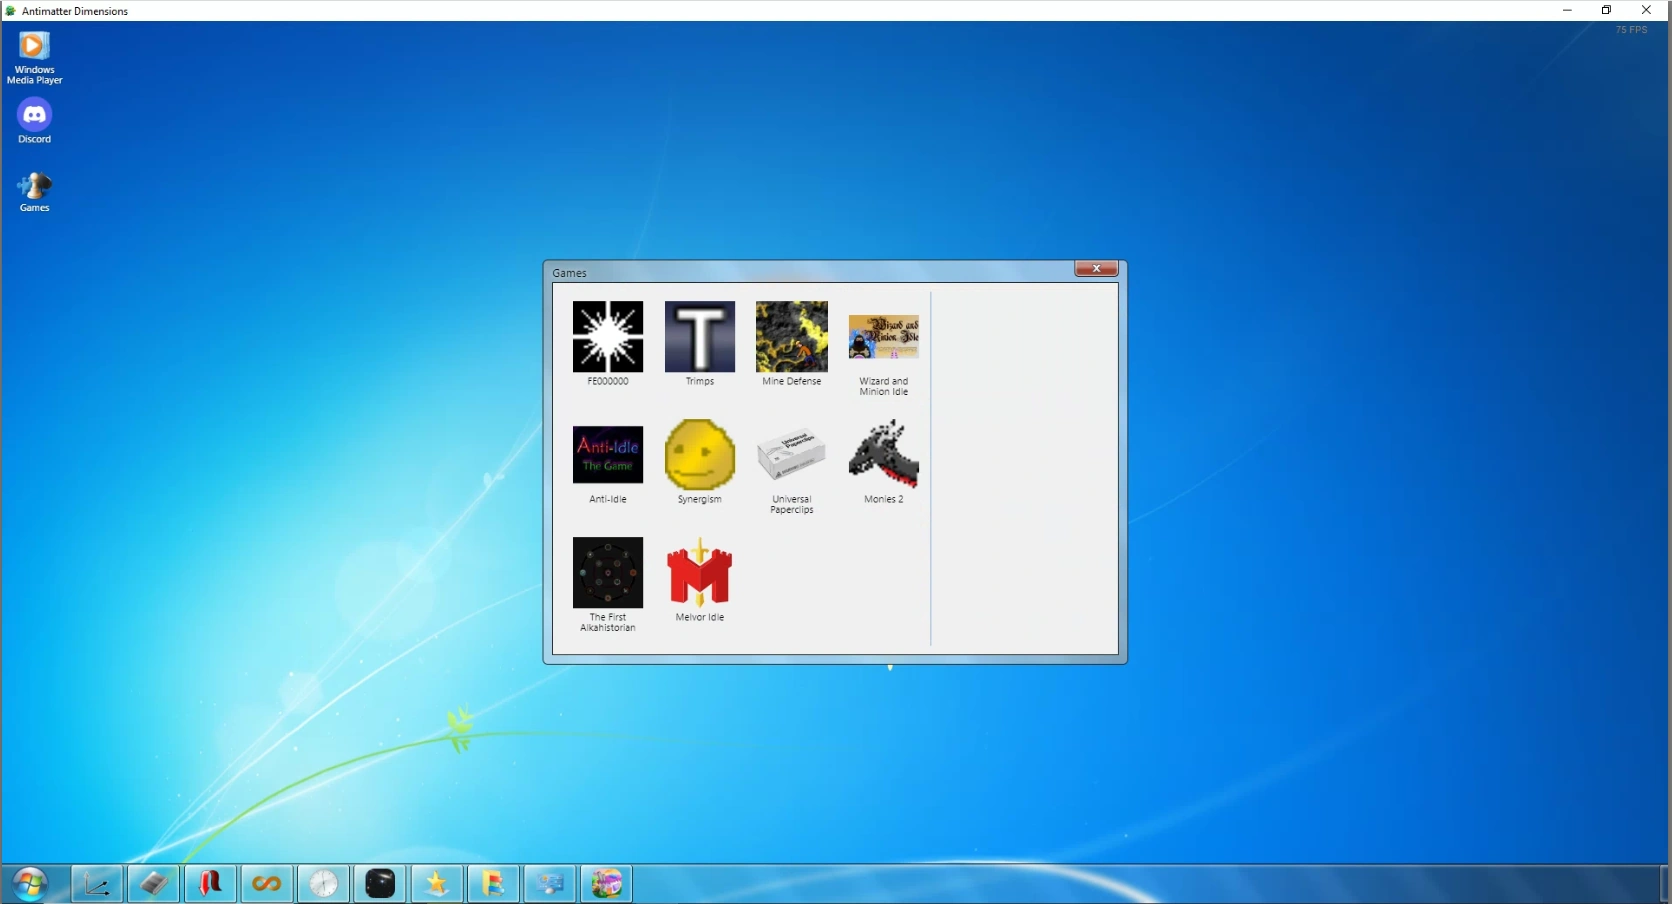Open the orange infinity taskbar icon
The width and height of the screenshot is (1672, 904).
[266, 884]
